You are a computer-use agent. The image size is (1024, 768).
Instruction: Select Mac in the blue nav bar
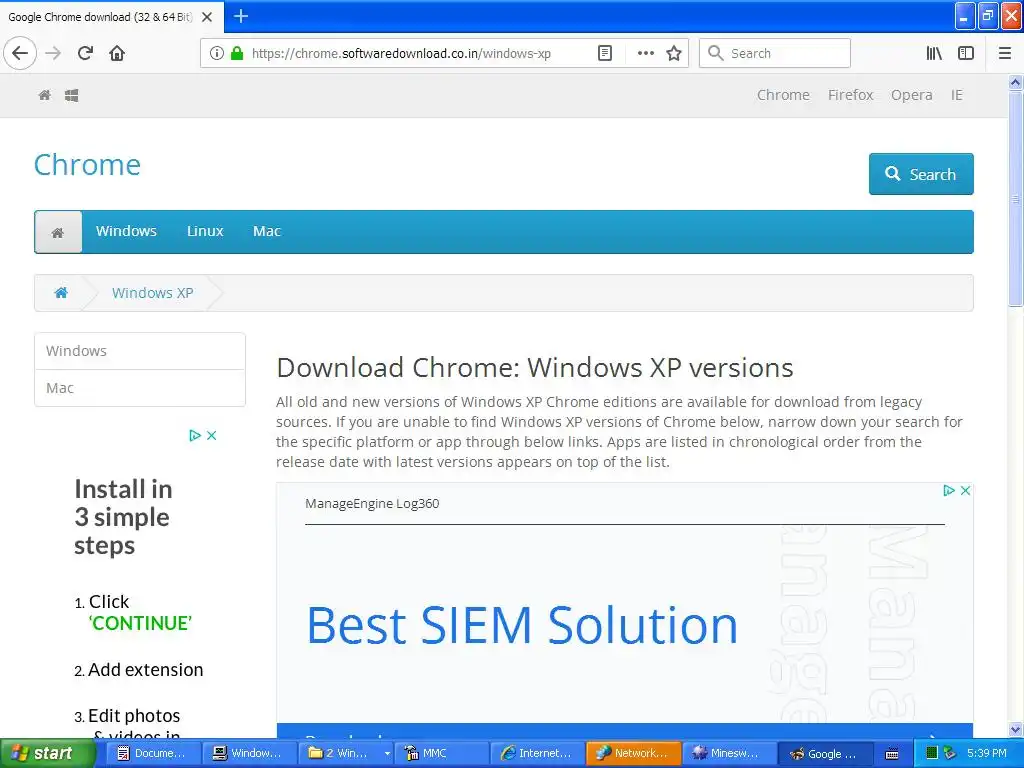[x=266, y=231]
